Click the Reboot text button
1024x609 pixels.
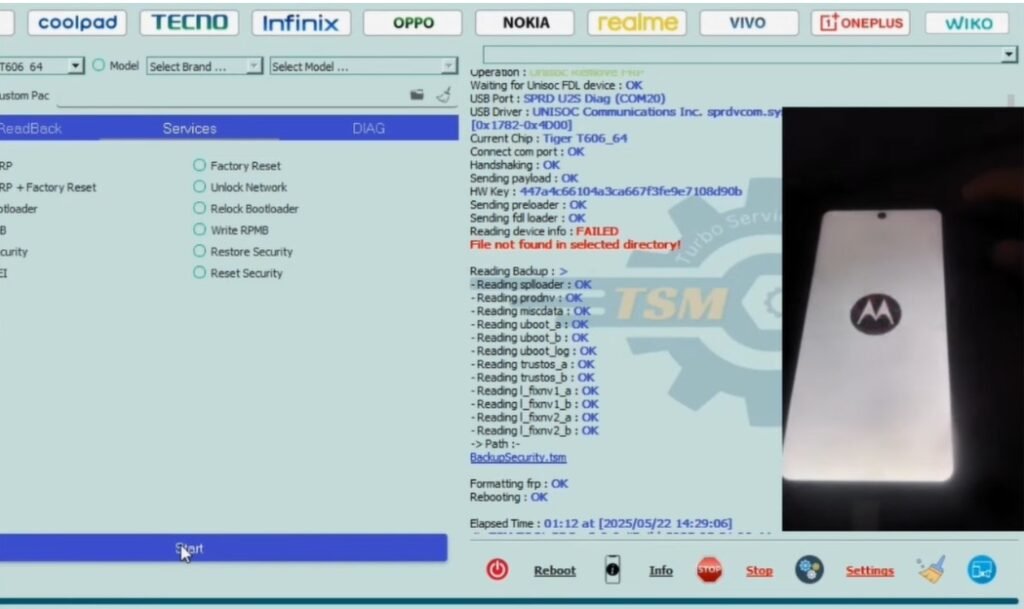[x=554, y=570]
